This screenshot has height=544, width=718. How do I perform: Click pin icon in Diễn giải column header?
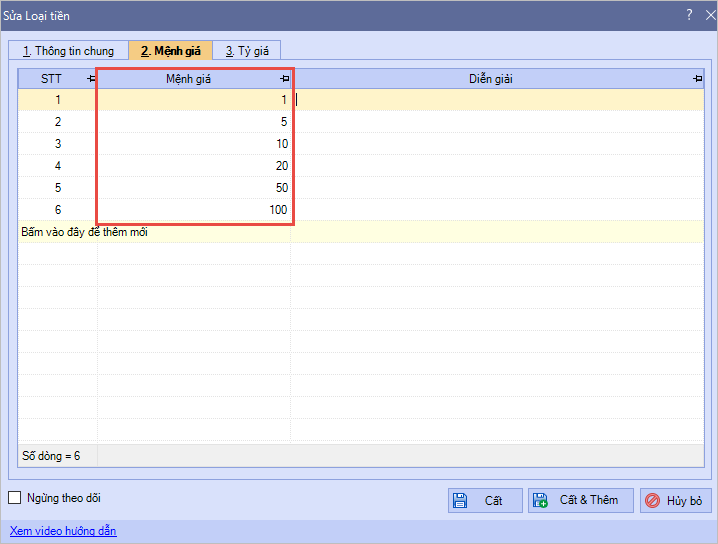696,79
